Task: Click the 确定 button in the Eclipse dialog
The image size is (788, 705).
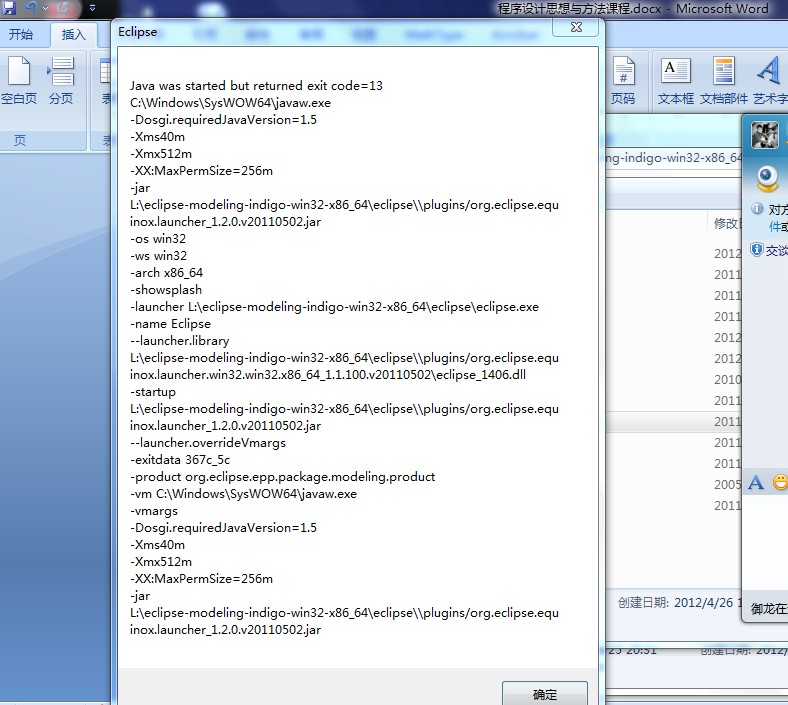Action: point(545,694)
